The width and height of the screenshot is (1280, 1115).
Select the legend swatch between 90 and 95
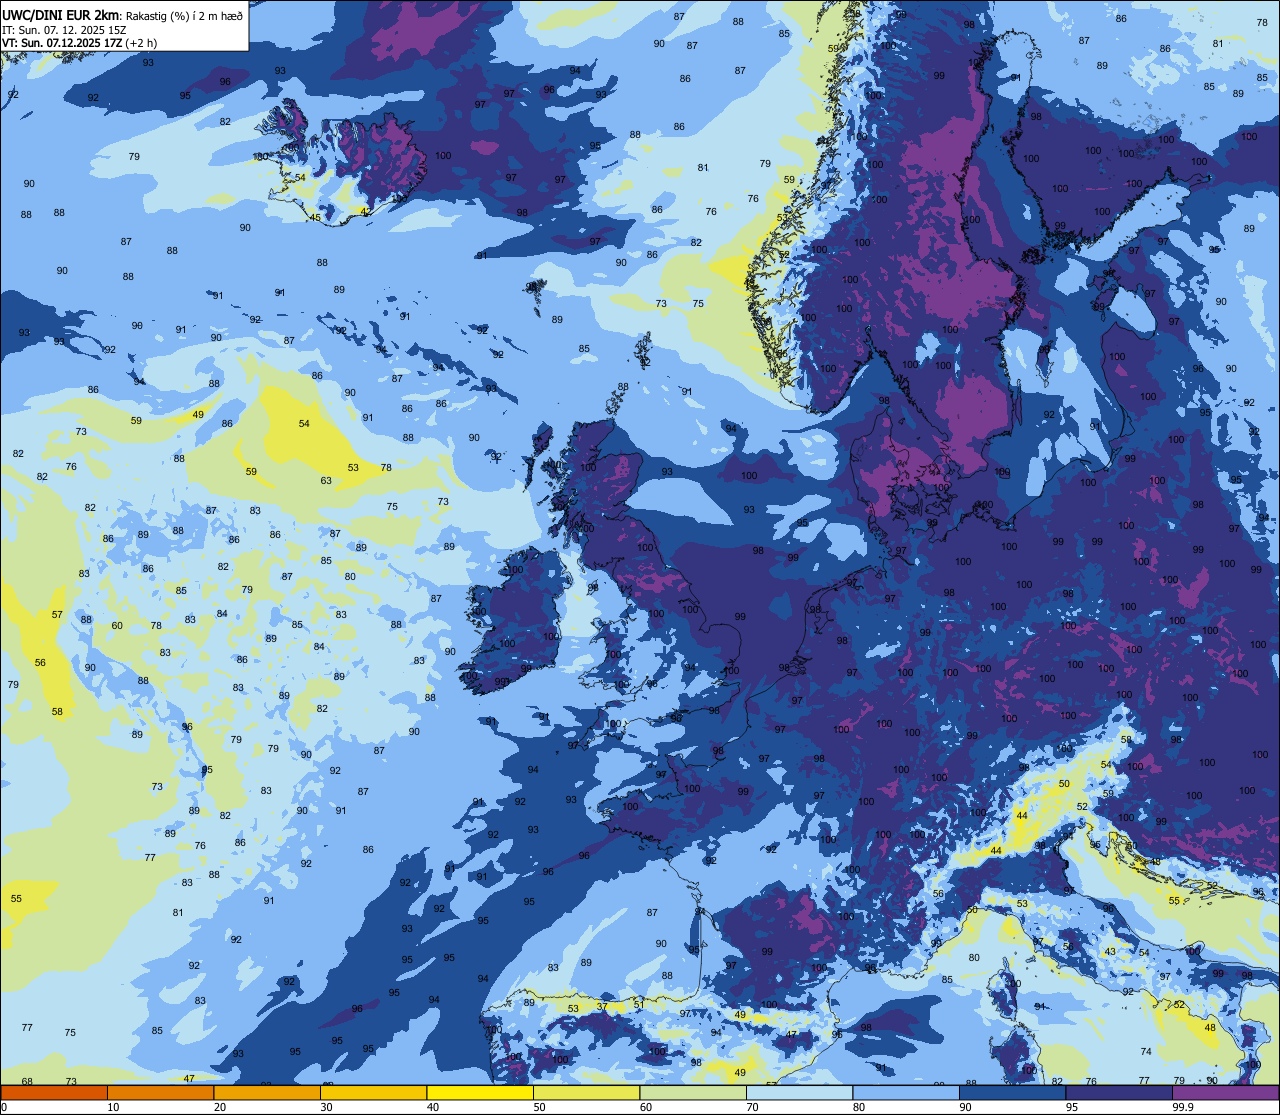point(1012,1093)
